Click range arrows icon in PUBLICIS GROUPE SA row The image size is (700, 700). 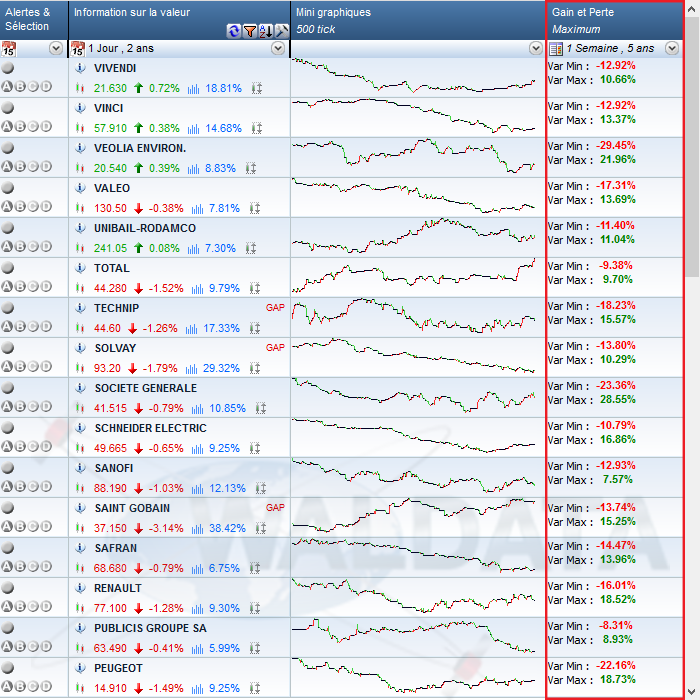tap(254, 648)
